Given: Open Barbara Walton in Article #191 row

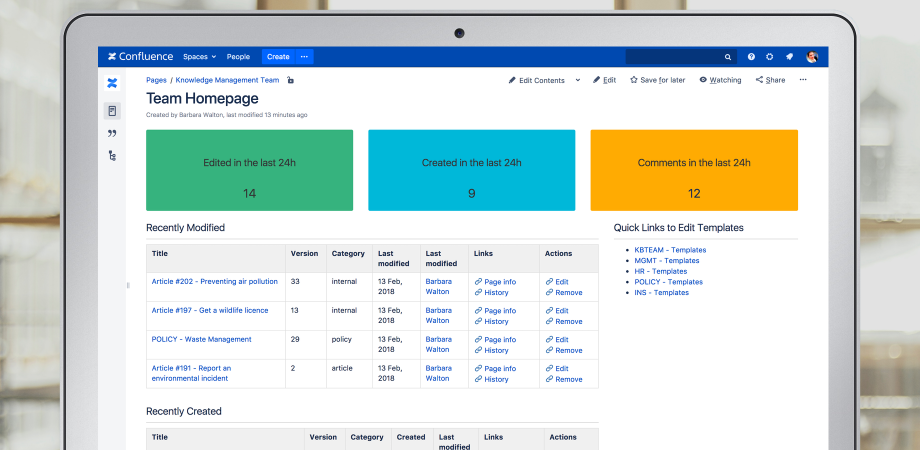Looking at the screenshot, I should coord(438,373).
